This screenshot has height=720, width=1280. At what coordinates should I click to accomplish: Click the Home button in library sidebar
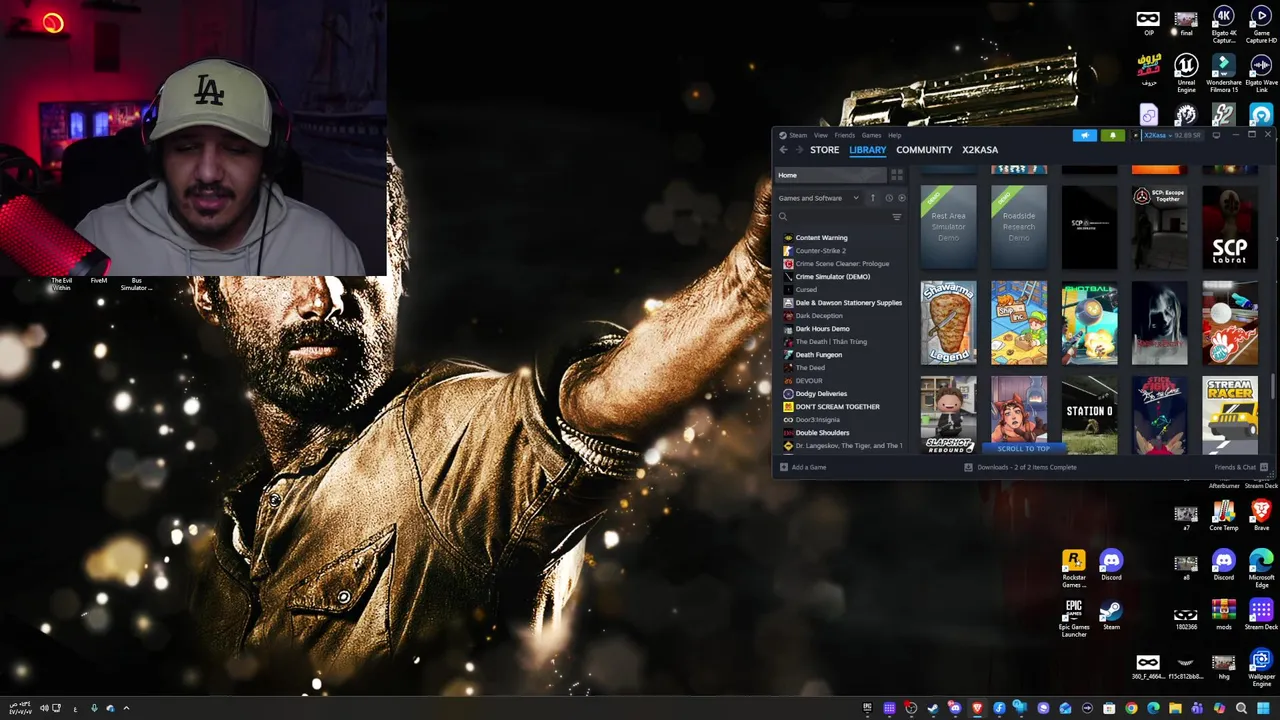point(831,175)
